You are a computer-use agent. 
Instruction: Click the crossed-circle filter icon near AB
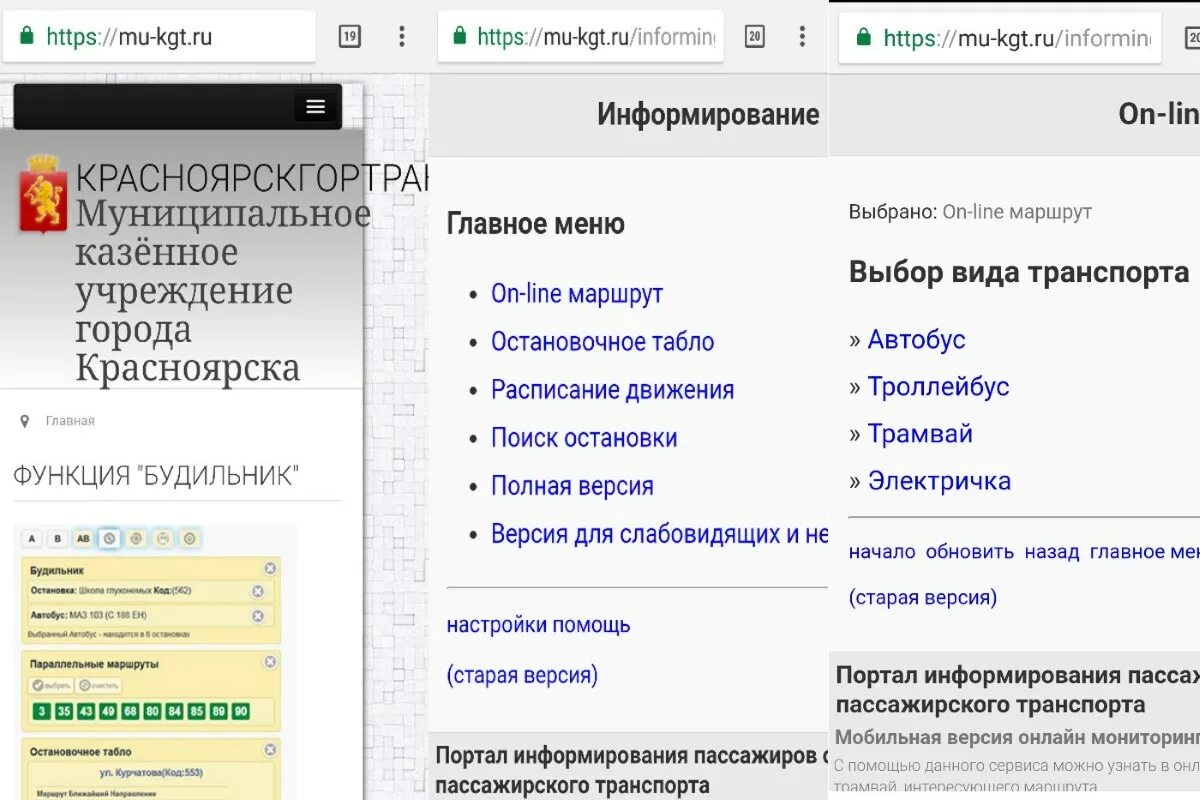109,539
